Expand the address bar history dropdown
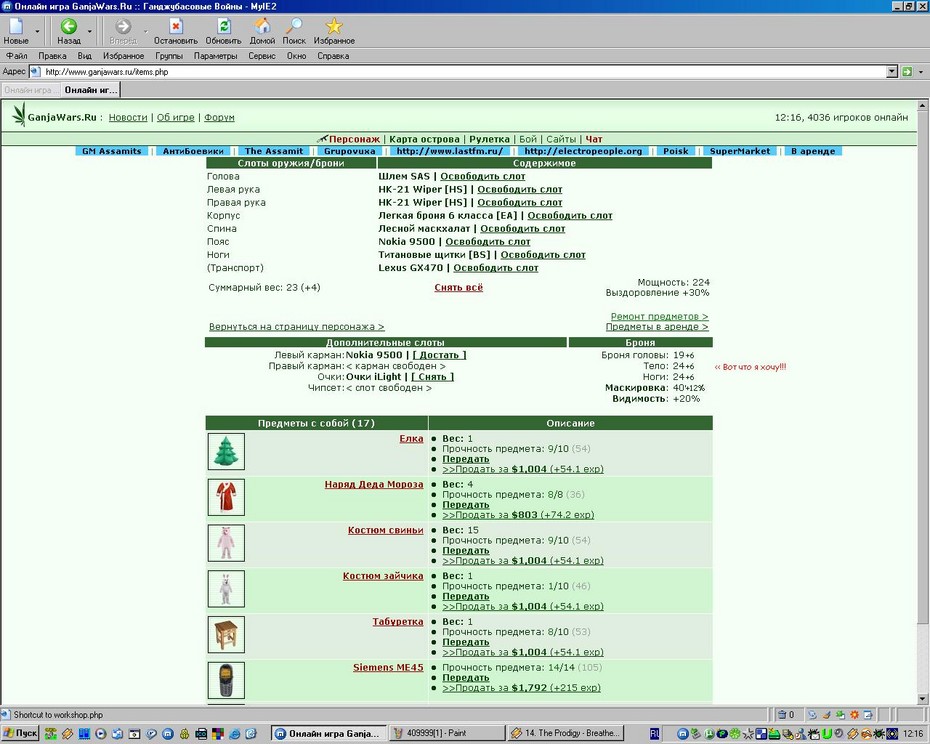The height and width of the screenshot is (744, 930). click(x=892, y=72)
